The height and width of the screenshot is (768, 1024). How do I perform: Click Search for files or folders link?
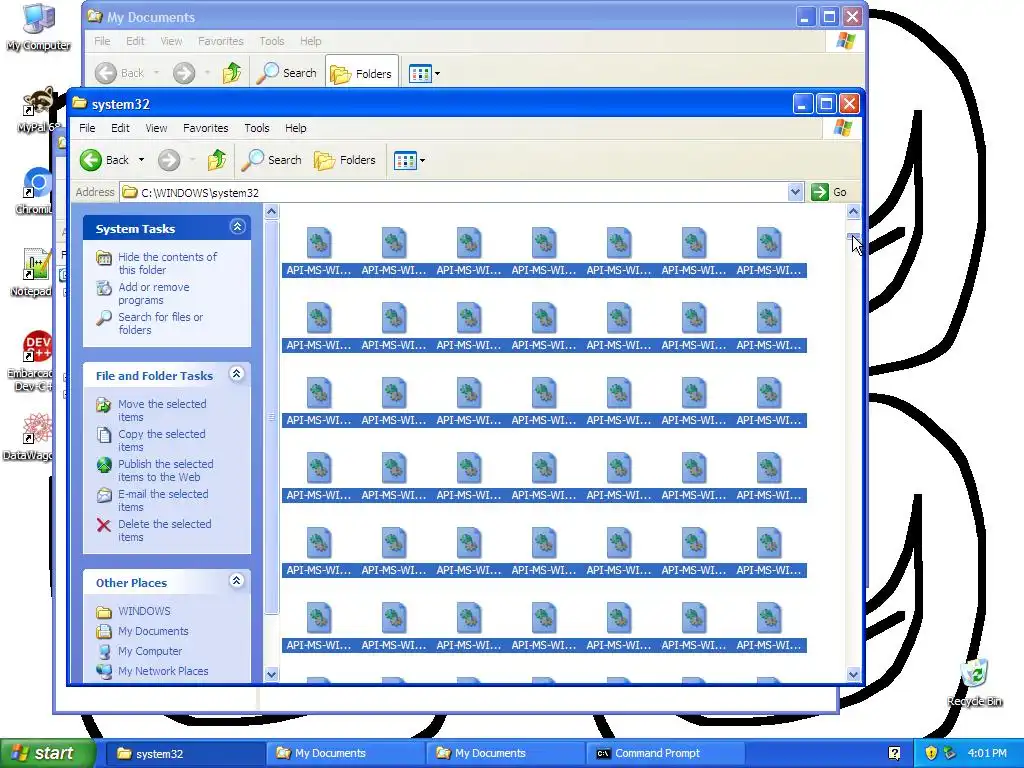click(x=161, y=323)
